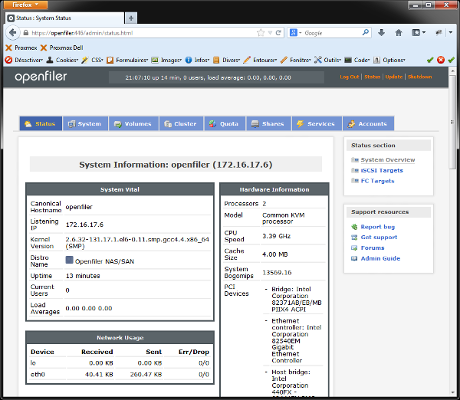Click the listening IP value 172.16.17.6
The width and height of the screenshot is (460, 400).
coord(84,225)
